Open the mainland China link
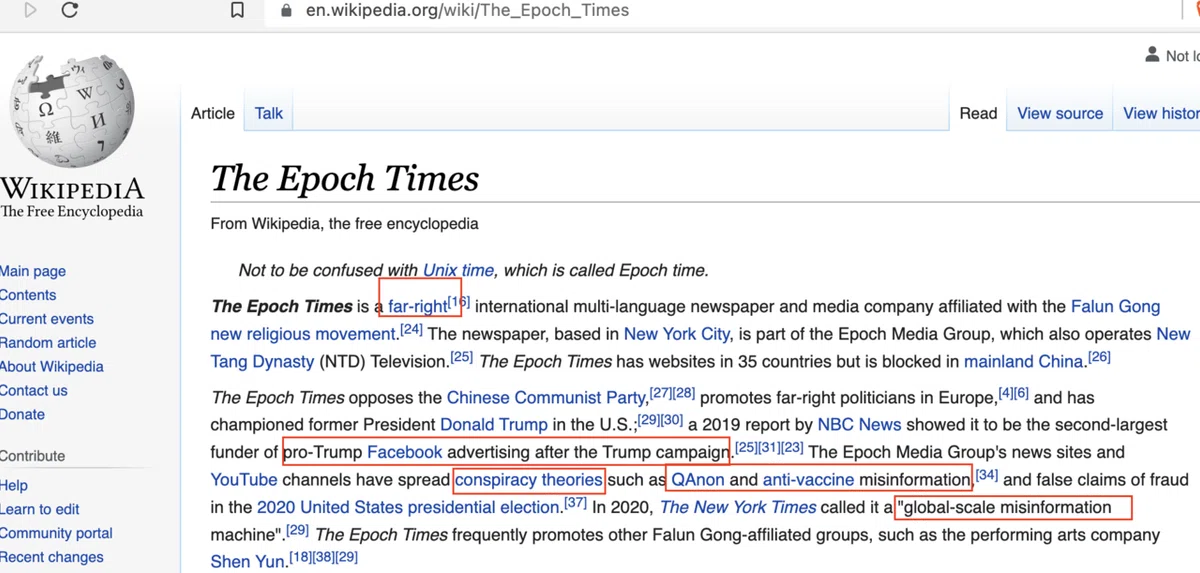The width and height of the screenshot is (1200, 573). pos(1024,360)
